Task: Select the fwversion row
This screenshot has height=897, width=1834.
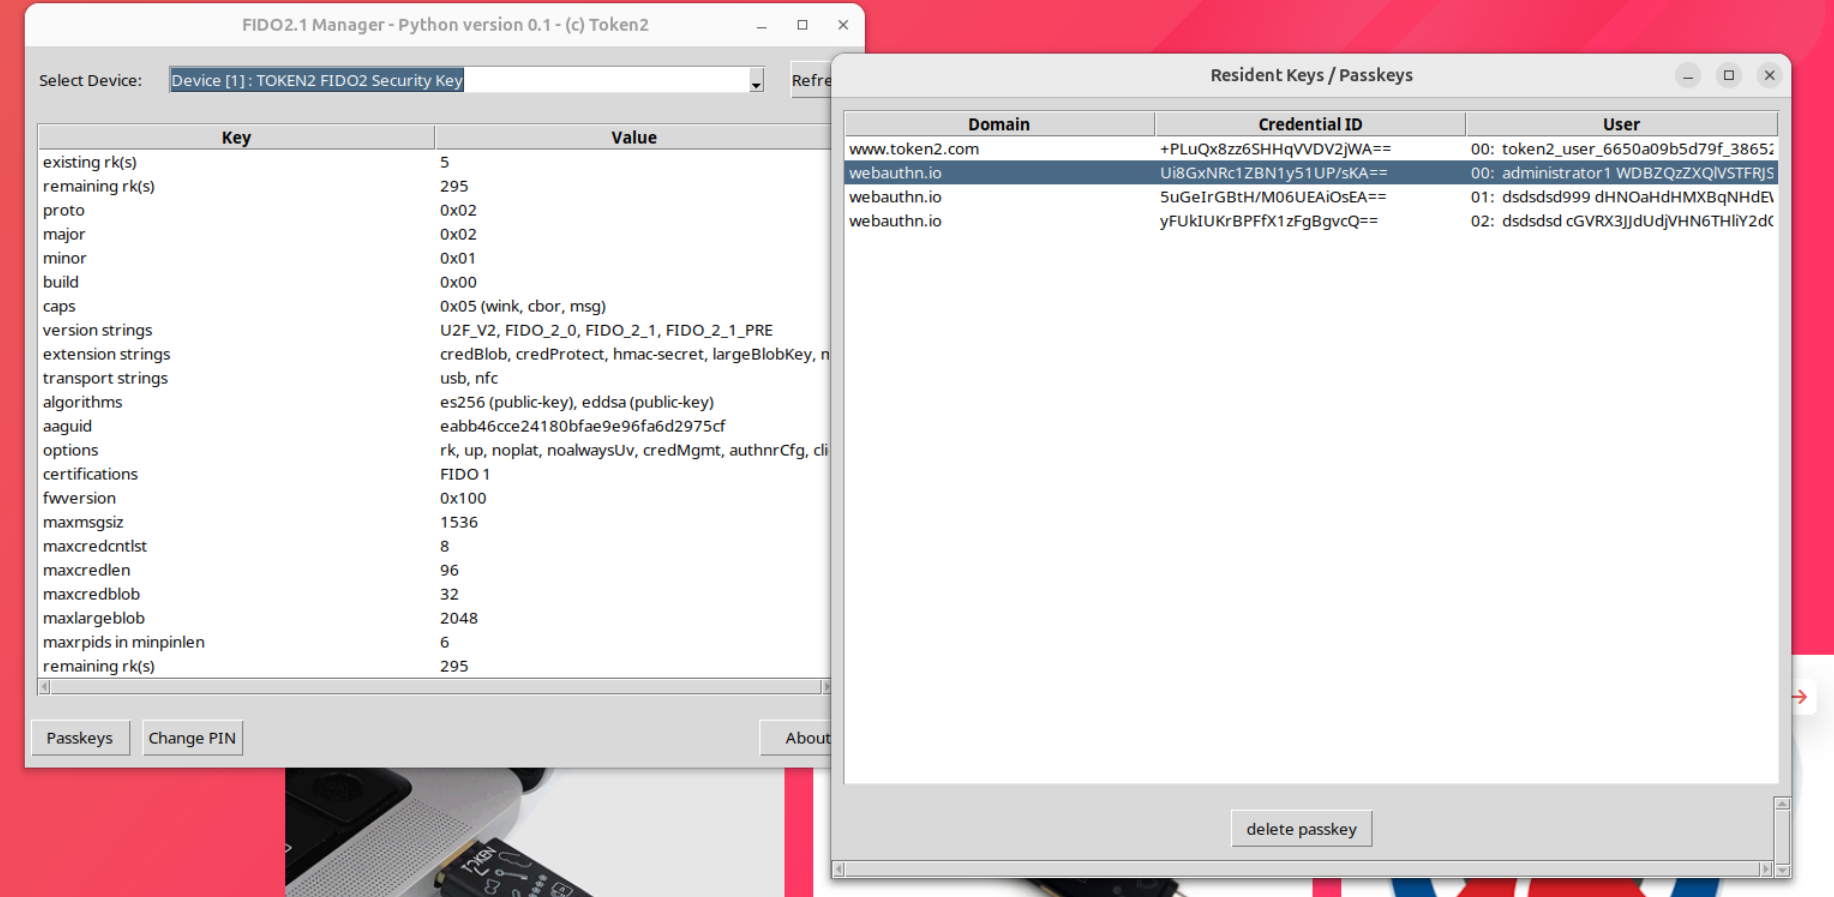Action: tap(435, 498)
